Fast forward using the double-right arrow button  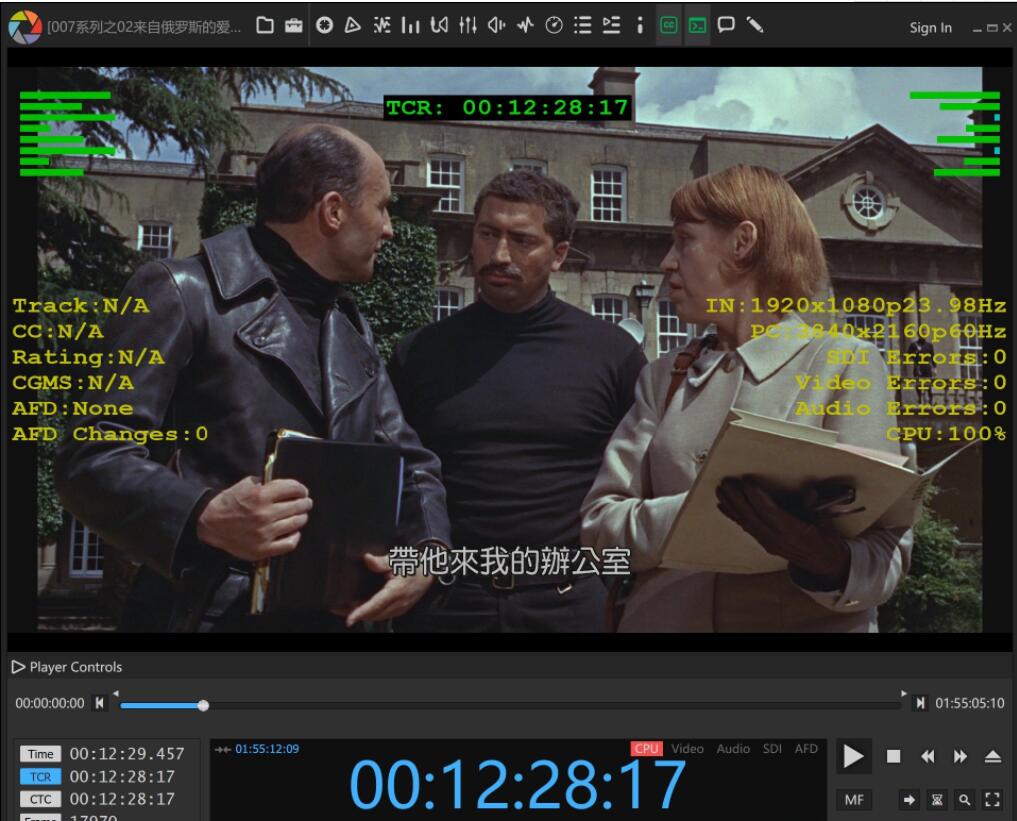pyautogui.click(x=960, y=756)
